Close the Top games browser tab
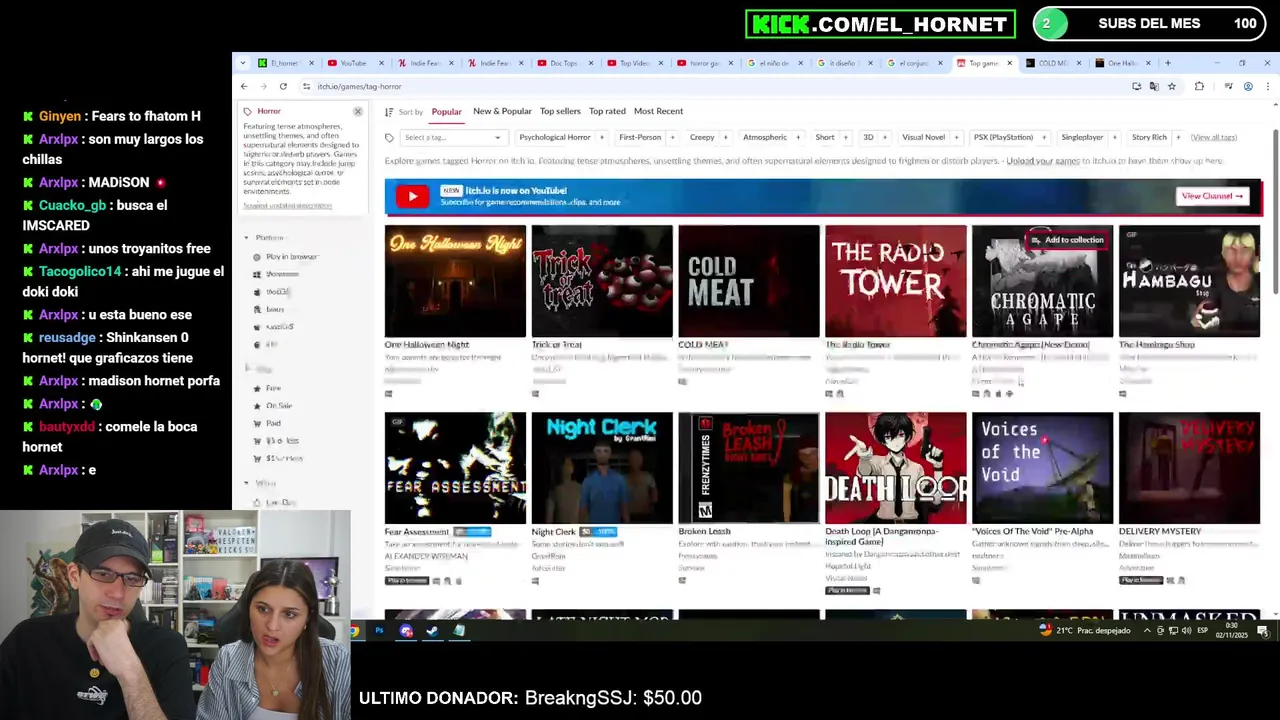The height and width of the screenshot is (720, 1280). pyautogui.click(x=1009, y=63)
